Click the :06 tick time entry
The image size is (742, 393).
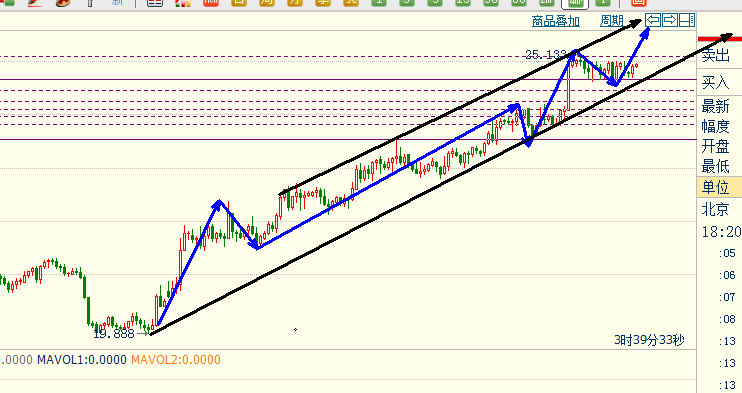(x=727, y=275)
